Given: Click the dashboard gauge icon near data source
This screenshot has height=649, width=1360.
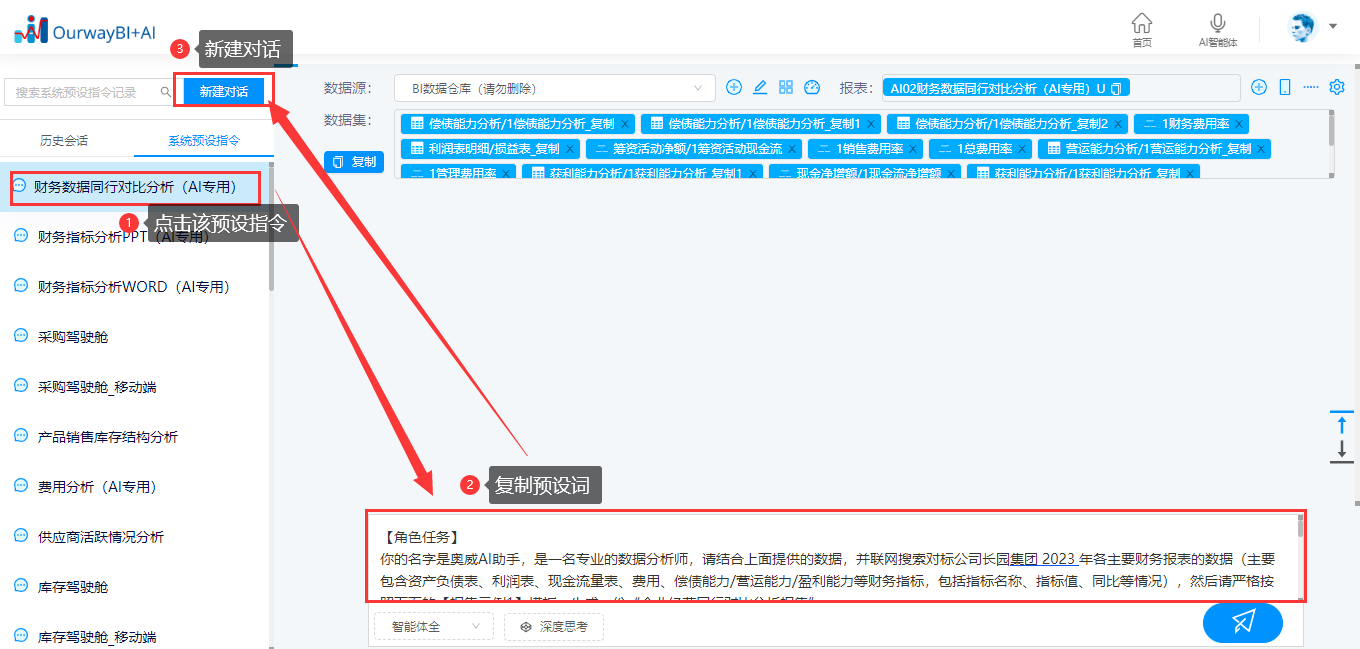Looking at the screenshot, I should click(x=812, y=87).
